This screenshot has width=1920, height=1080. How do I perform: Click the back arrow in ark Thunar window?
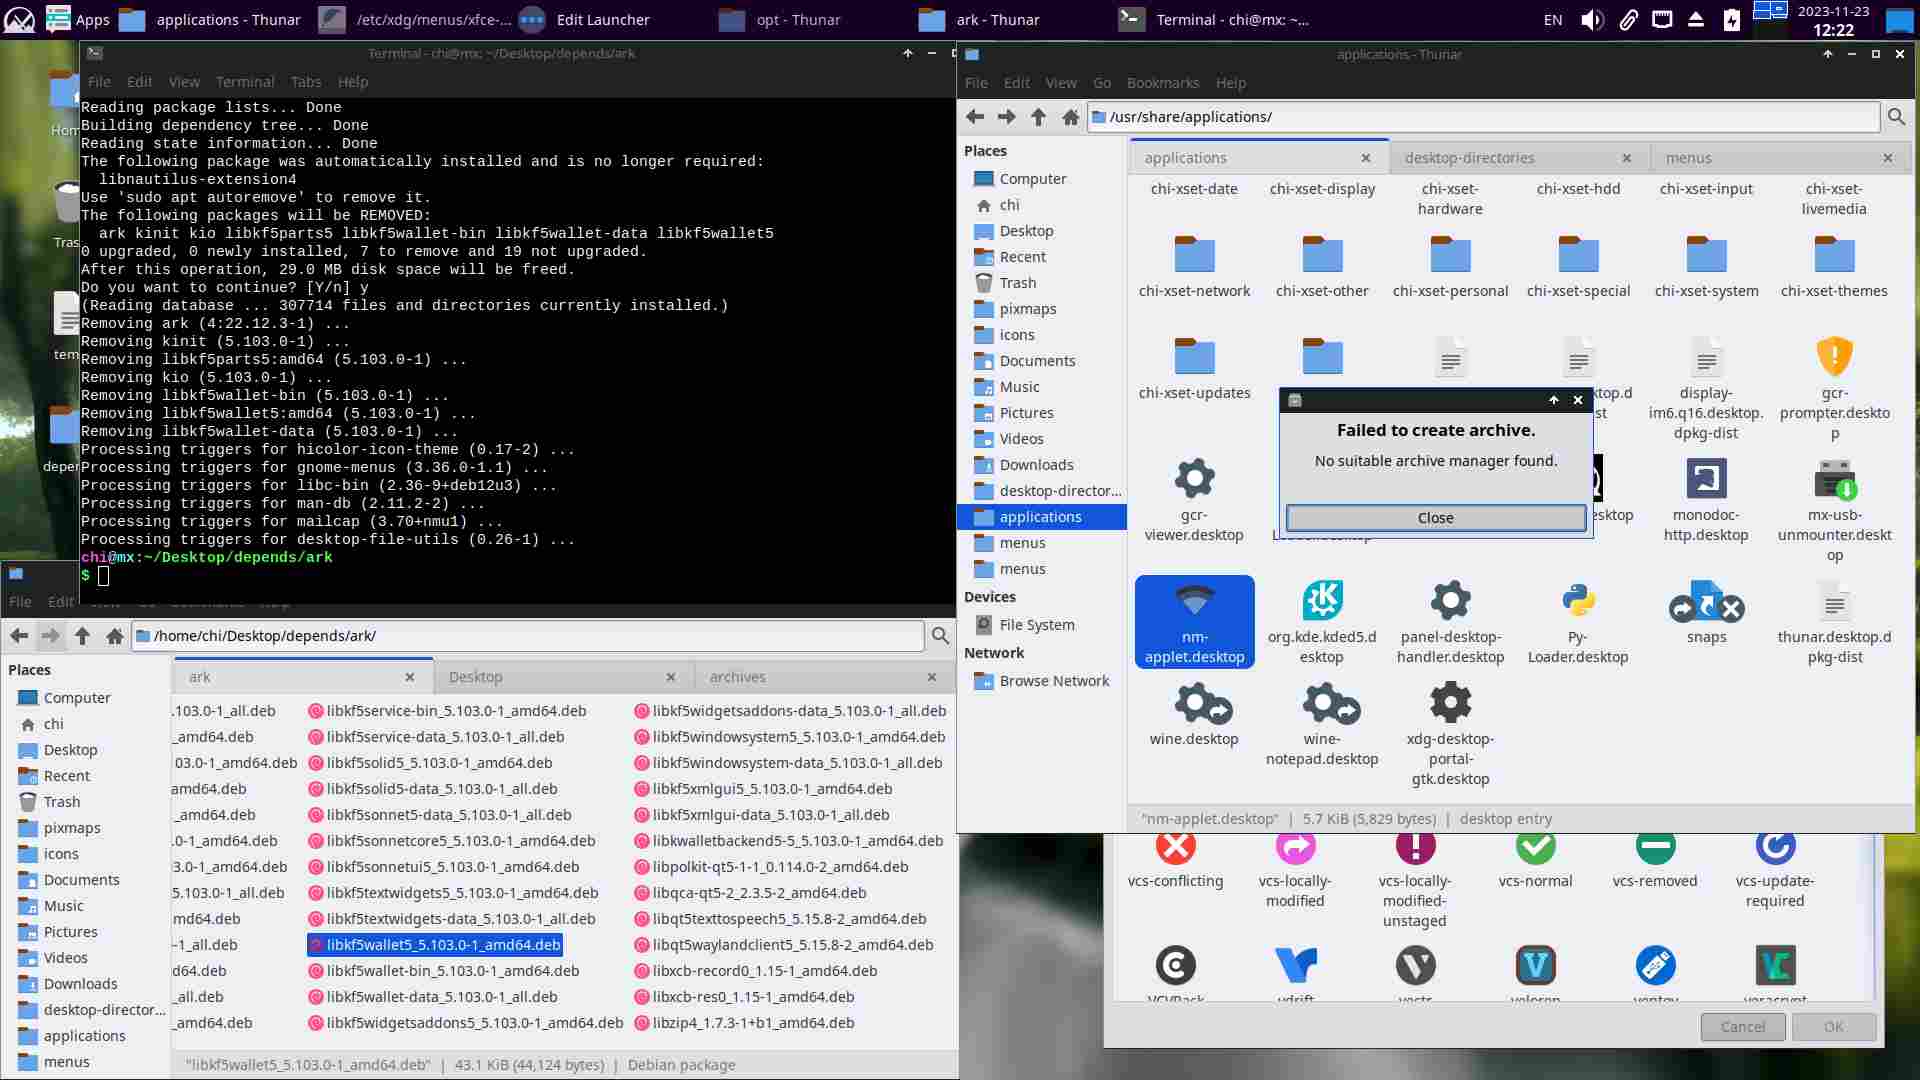(x=19, y=636)
